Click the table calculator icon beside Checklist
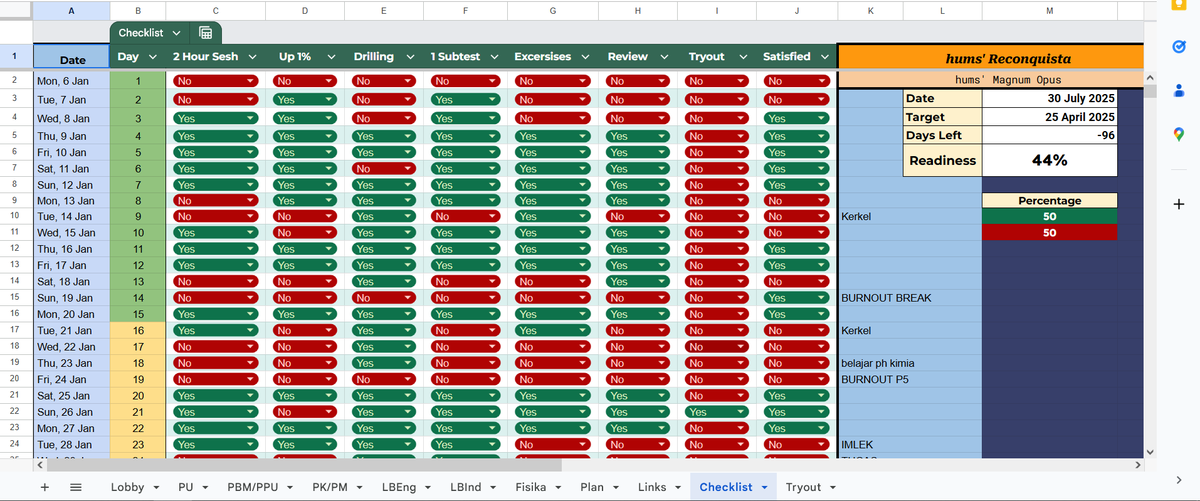This screenshot has height=501, width=1200. [205, 33]
